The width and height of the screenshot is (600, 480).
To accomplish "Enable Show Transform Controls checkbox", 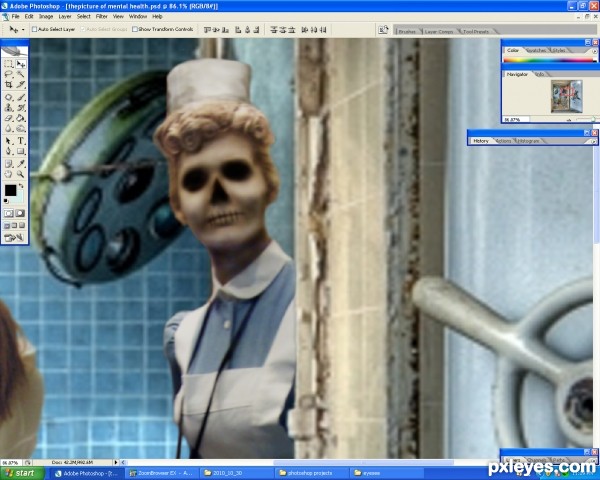I will point(135,29).
